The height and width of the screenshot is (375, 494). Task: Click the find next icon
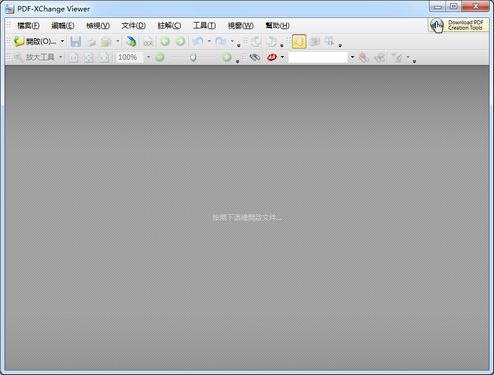379,58
